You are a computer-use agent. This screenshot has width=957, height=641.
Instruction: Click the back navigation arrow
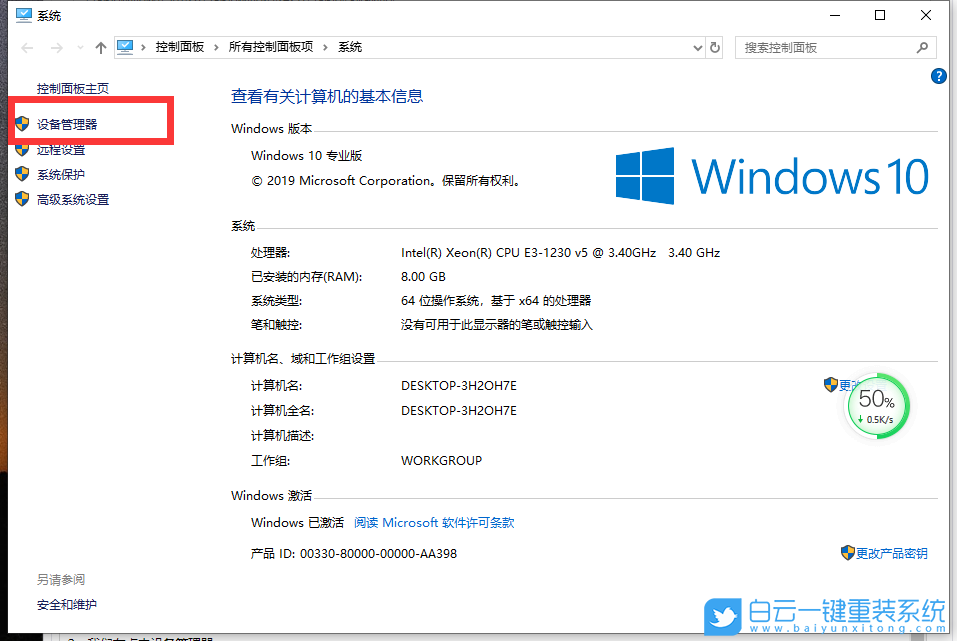[x=28, y=46]
